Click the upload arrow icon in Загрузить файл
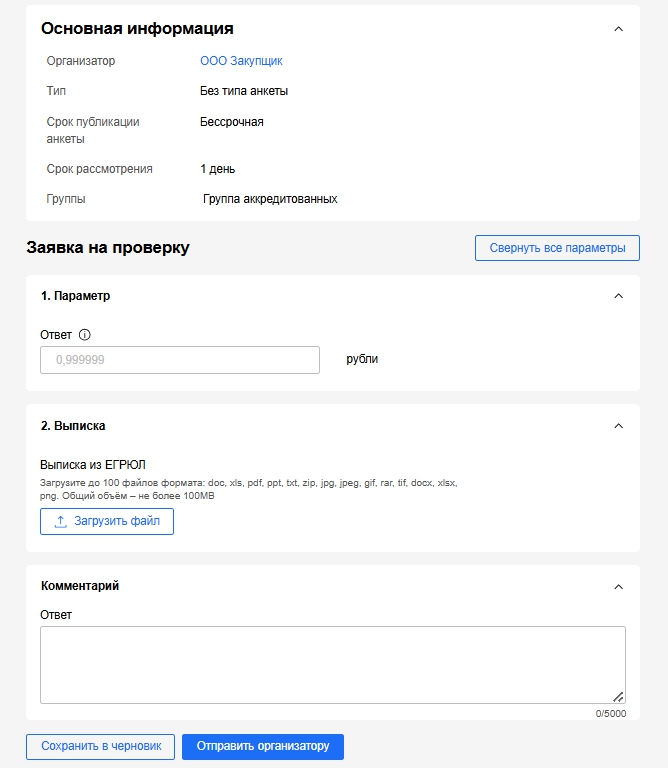This screenshot has width=668, height=768. coord(61,522)
